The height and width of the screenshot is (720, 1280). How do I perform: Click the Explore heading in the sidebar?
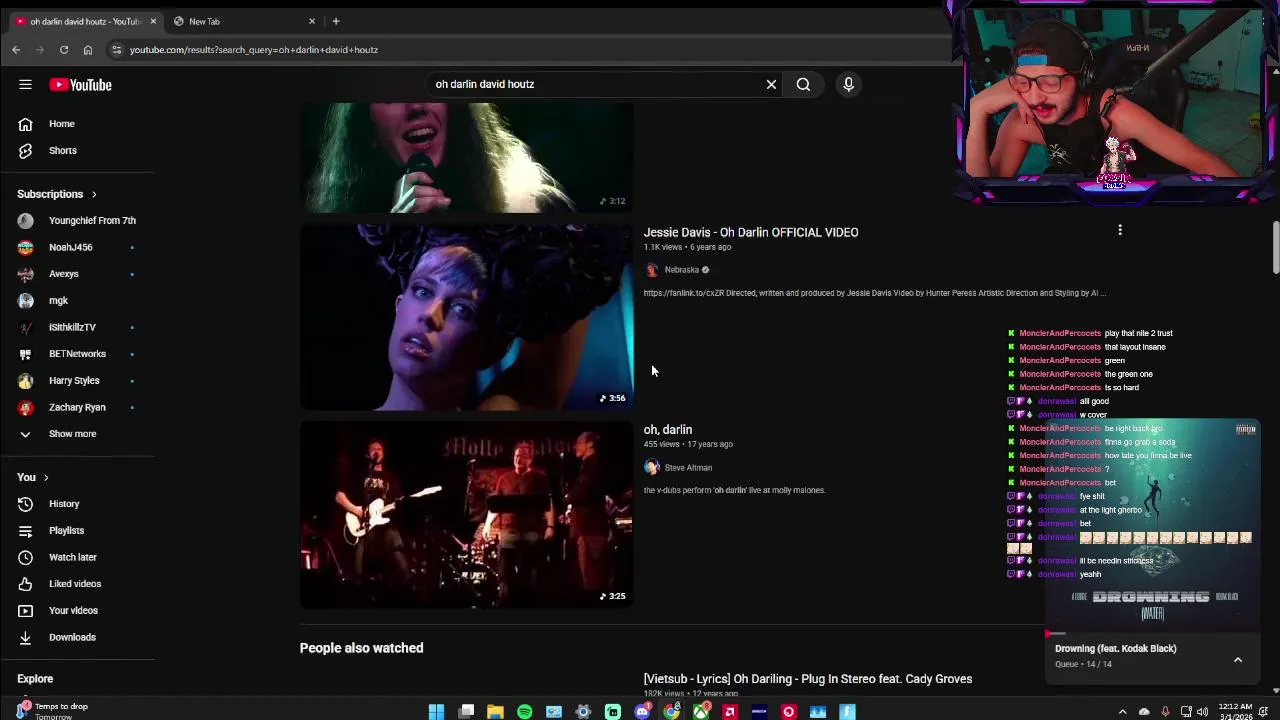pos(35,679)
